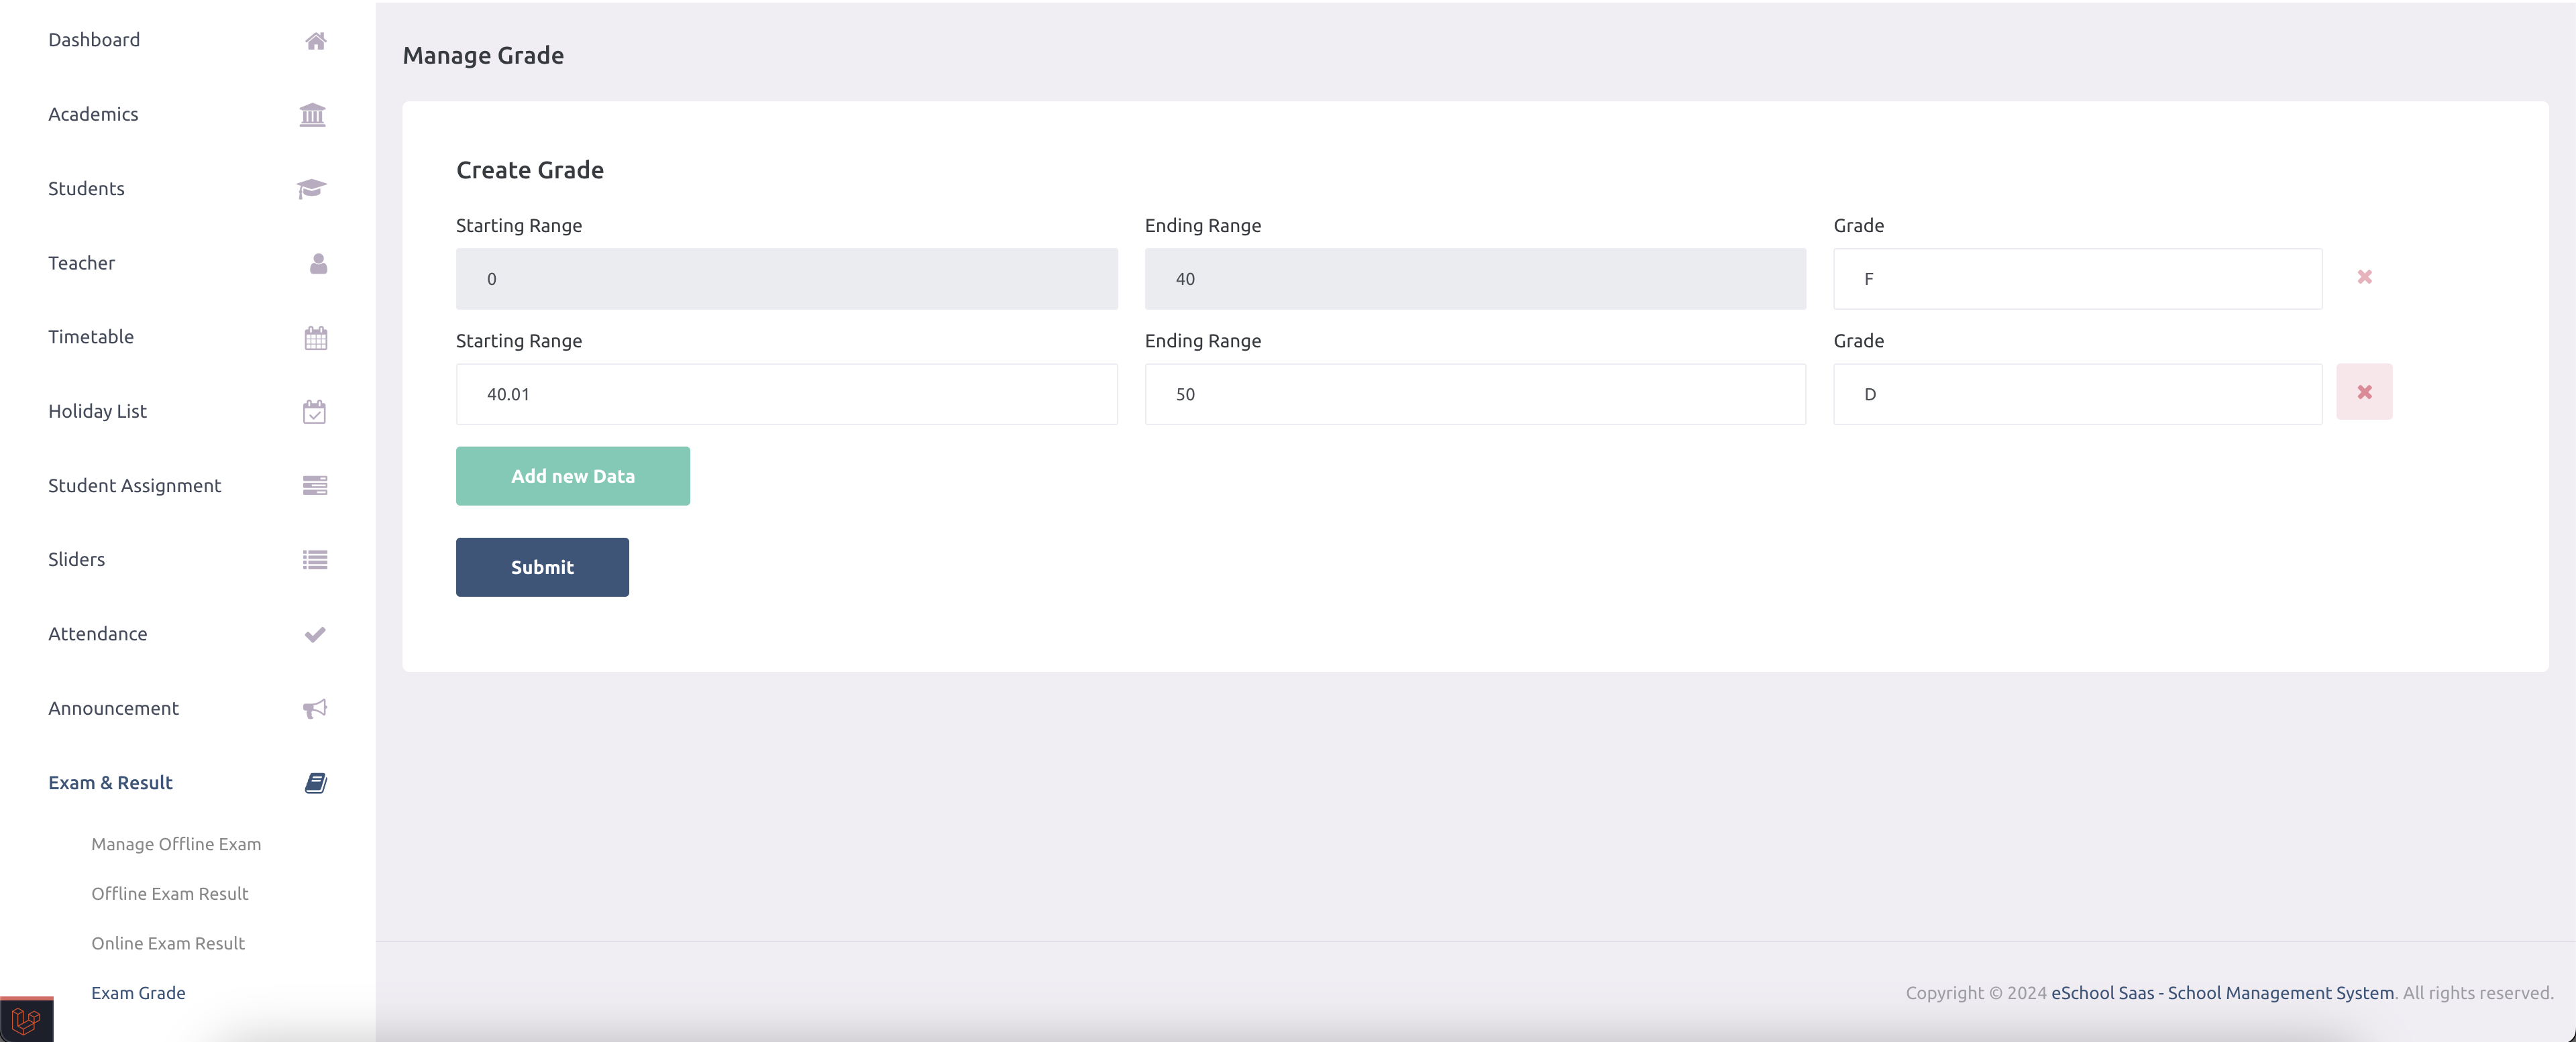Click the Students graduation cap icon
The image size is (2576, 1042).
(311, 189)
